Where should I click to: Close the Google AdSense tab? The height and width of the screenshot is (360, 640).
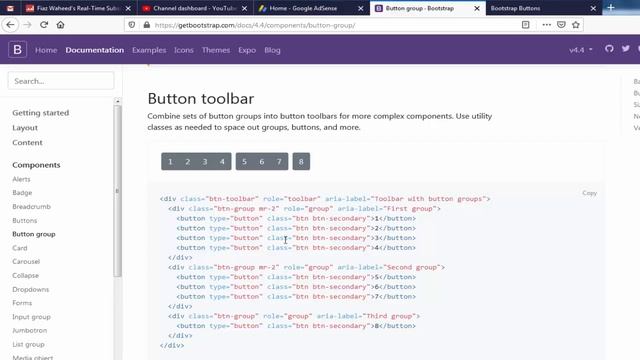[x=360, y=8]
